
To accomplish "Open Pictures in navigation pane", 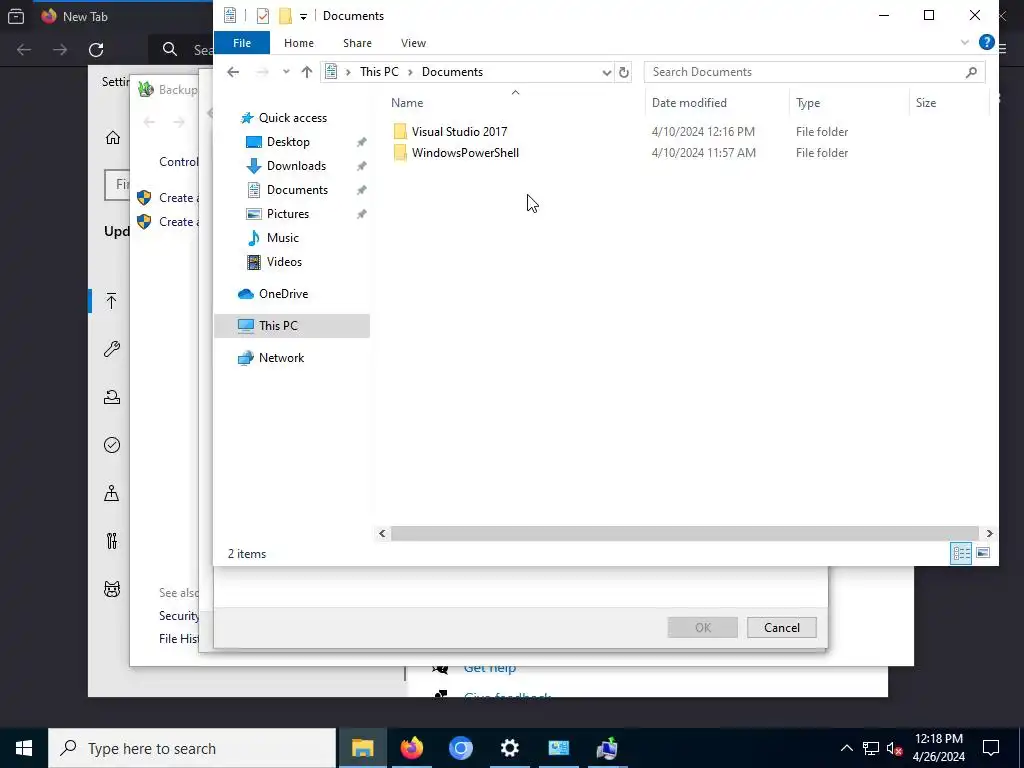I will pyautogui.click(x=287, y=214).
